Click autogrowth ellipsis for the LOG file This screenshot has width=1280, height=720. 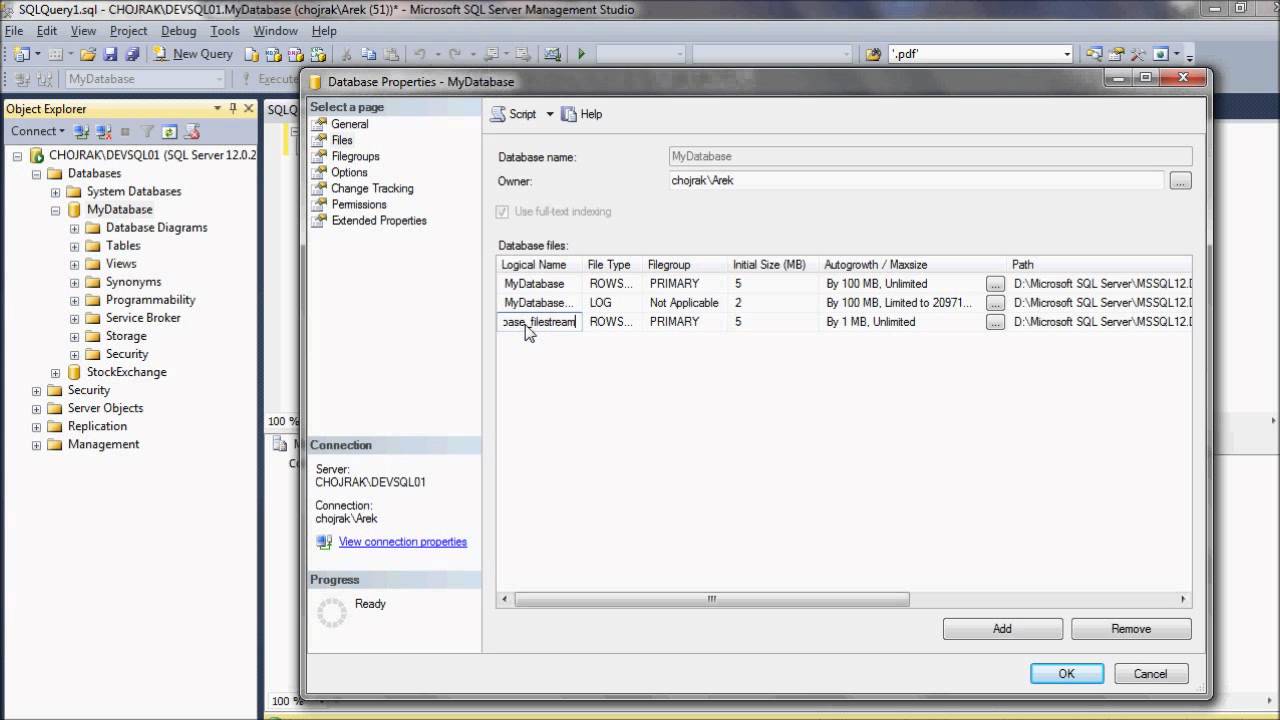click(995, 303)
